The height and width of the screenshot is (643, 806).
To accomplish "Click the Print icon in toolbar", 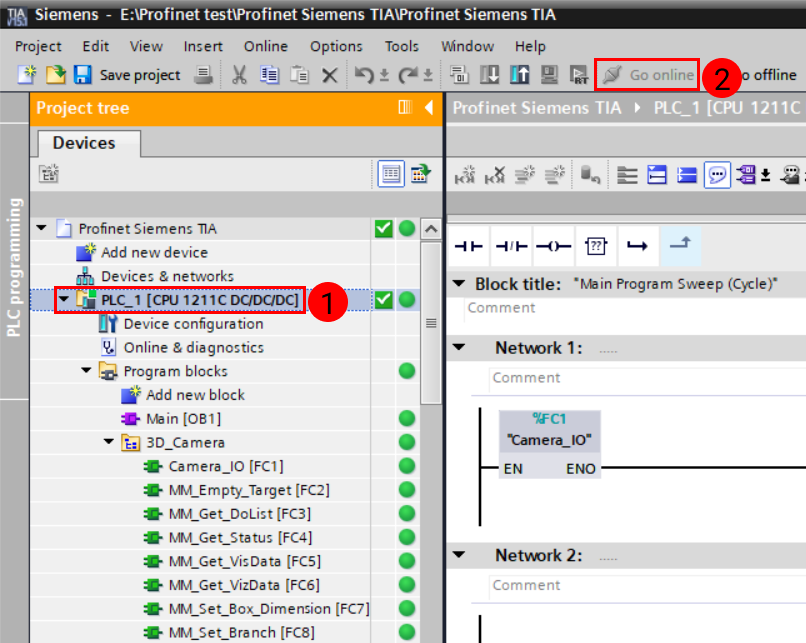I will pos(203,75).
